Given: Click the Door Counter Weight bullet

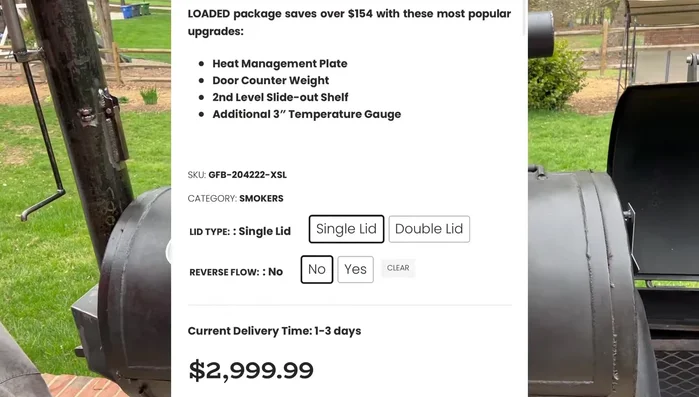Looking at the screenshot, I should 271,81.
